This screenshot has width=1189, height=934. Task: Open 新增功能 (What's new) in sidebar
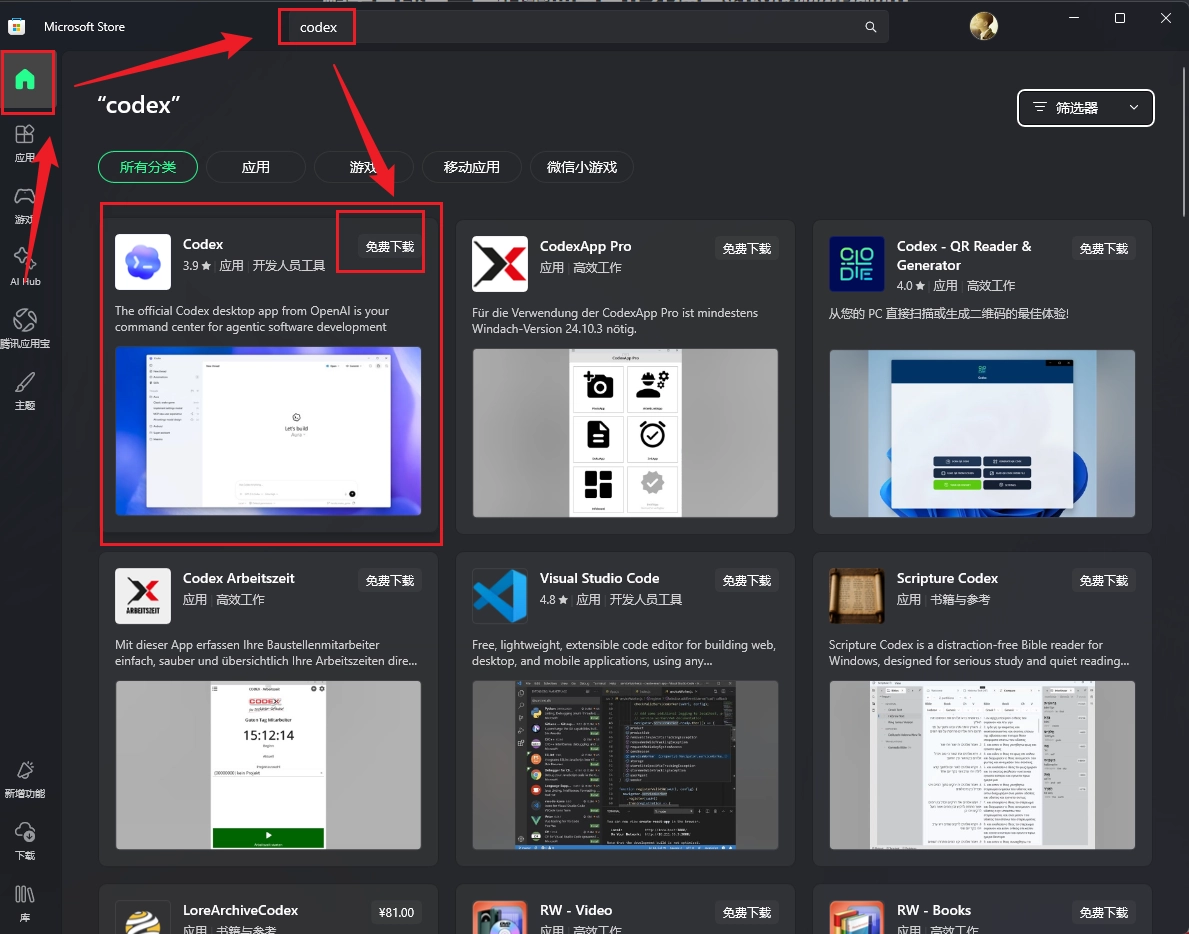point(25,779)
